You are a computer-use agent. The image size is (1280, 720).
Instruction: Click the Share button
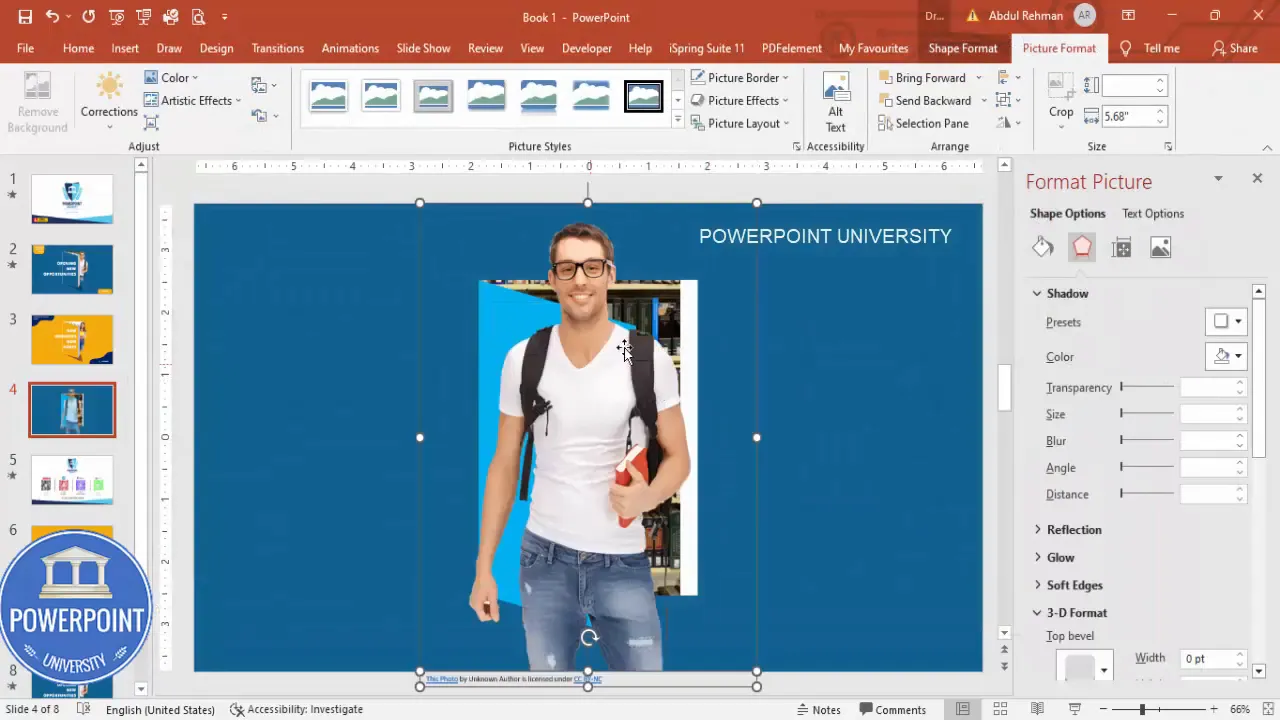(1234, 48)
